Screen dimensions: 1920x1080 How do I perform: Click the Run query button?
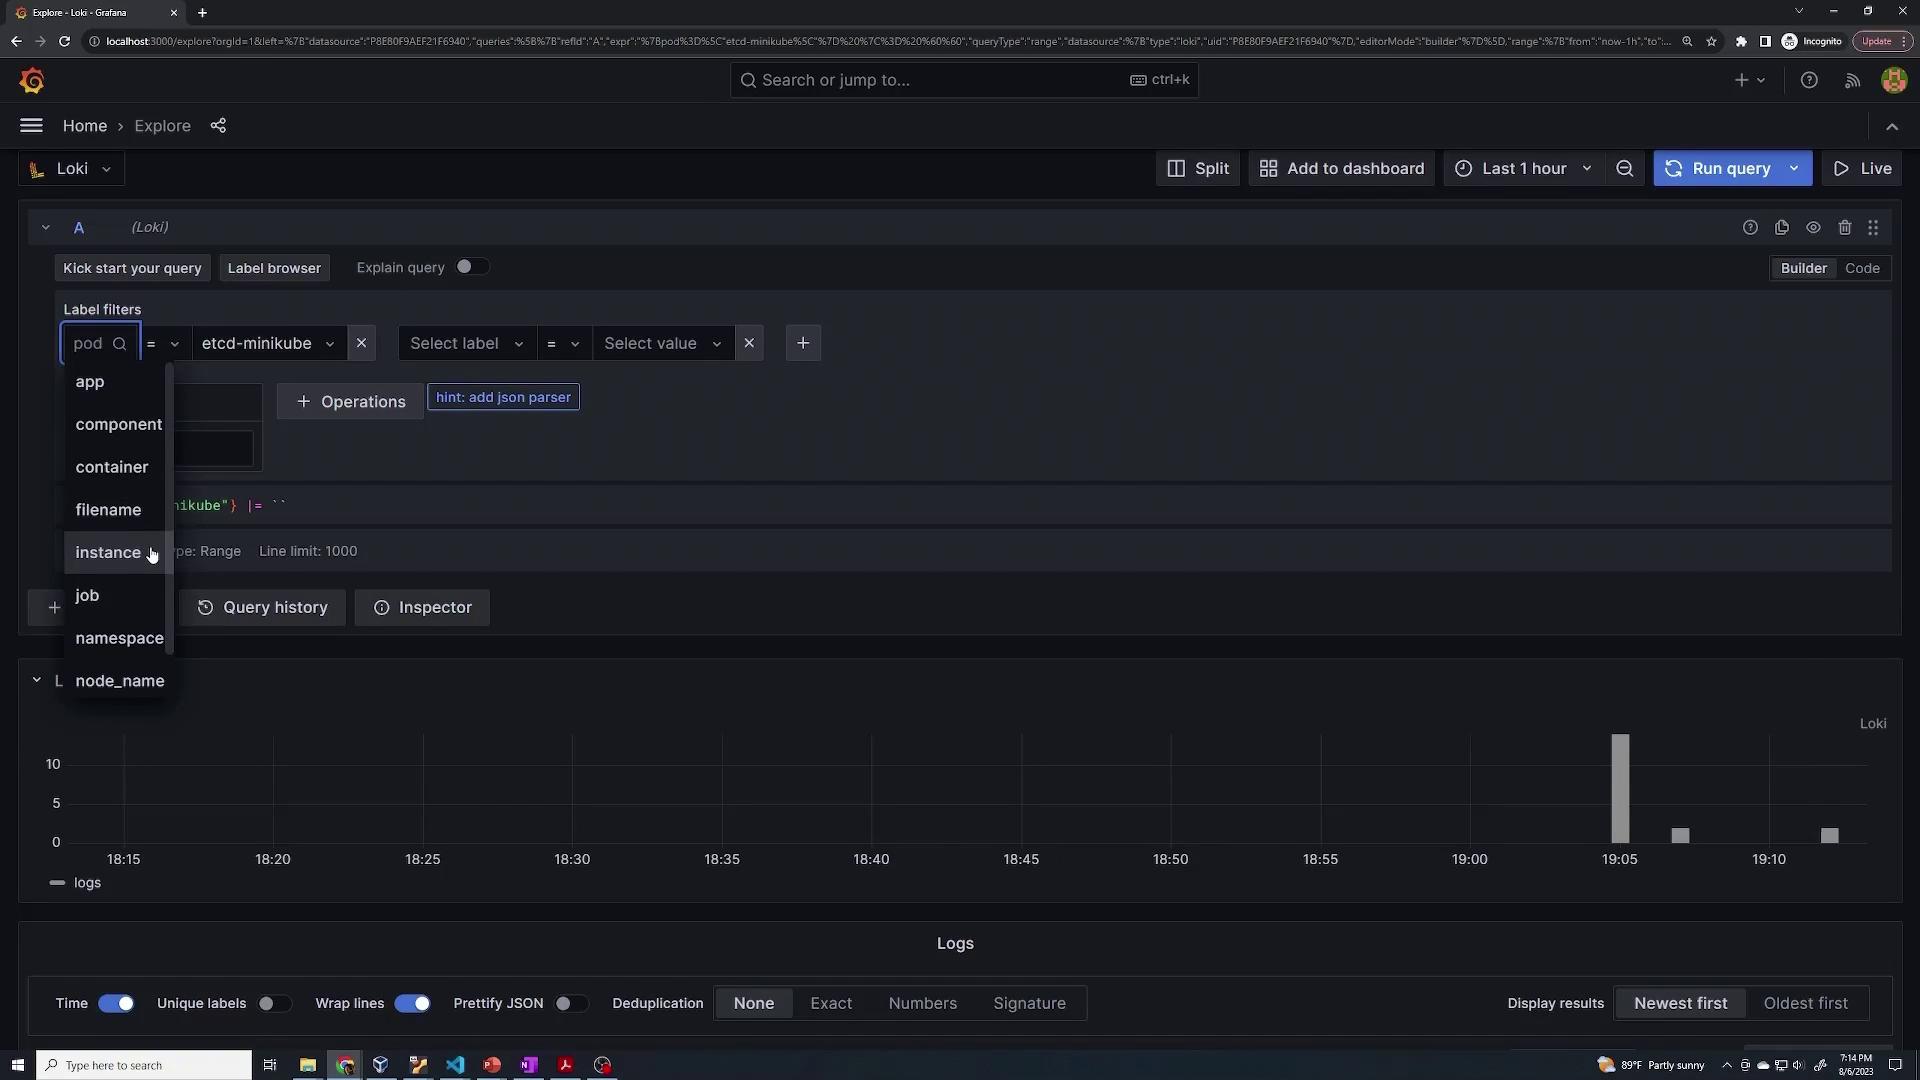coord(1718,169)
